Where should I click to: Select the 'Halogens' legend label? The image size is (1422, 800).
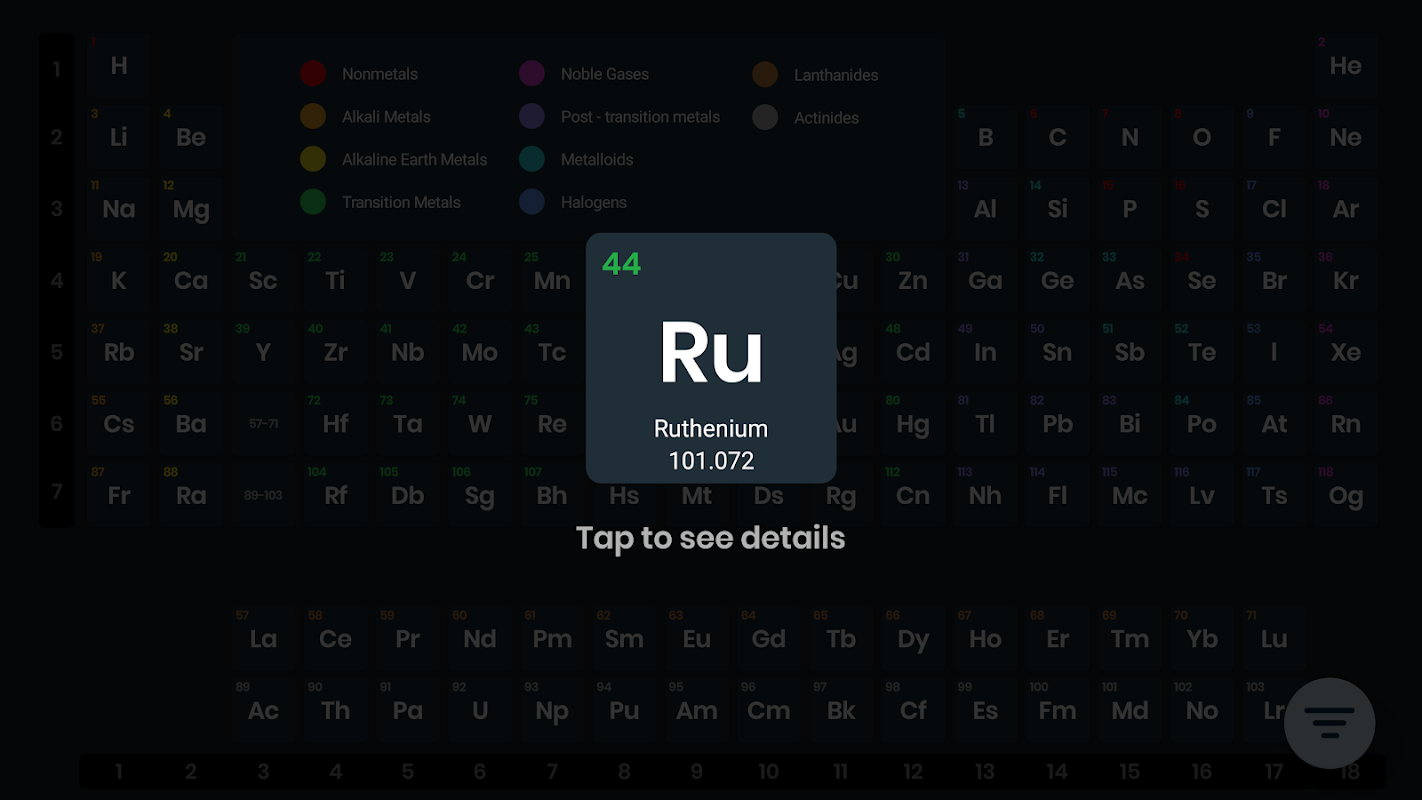click(x=594, y=202)
